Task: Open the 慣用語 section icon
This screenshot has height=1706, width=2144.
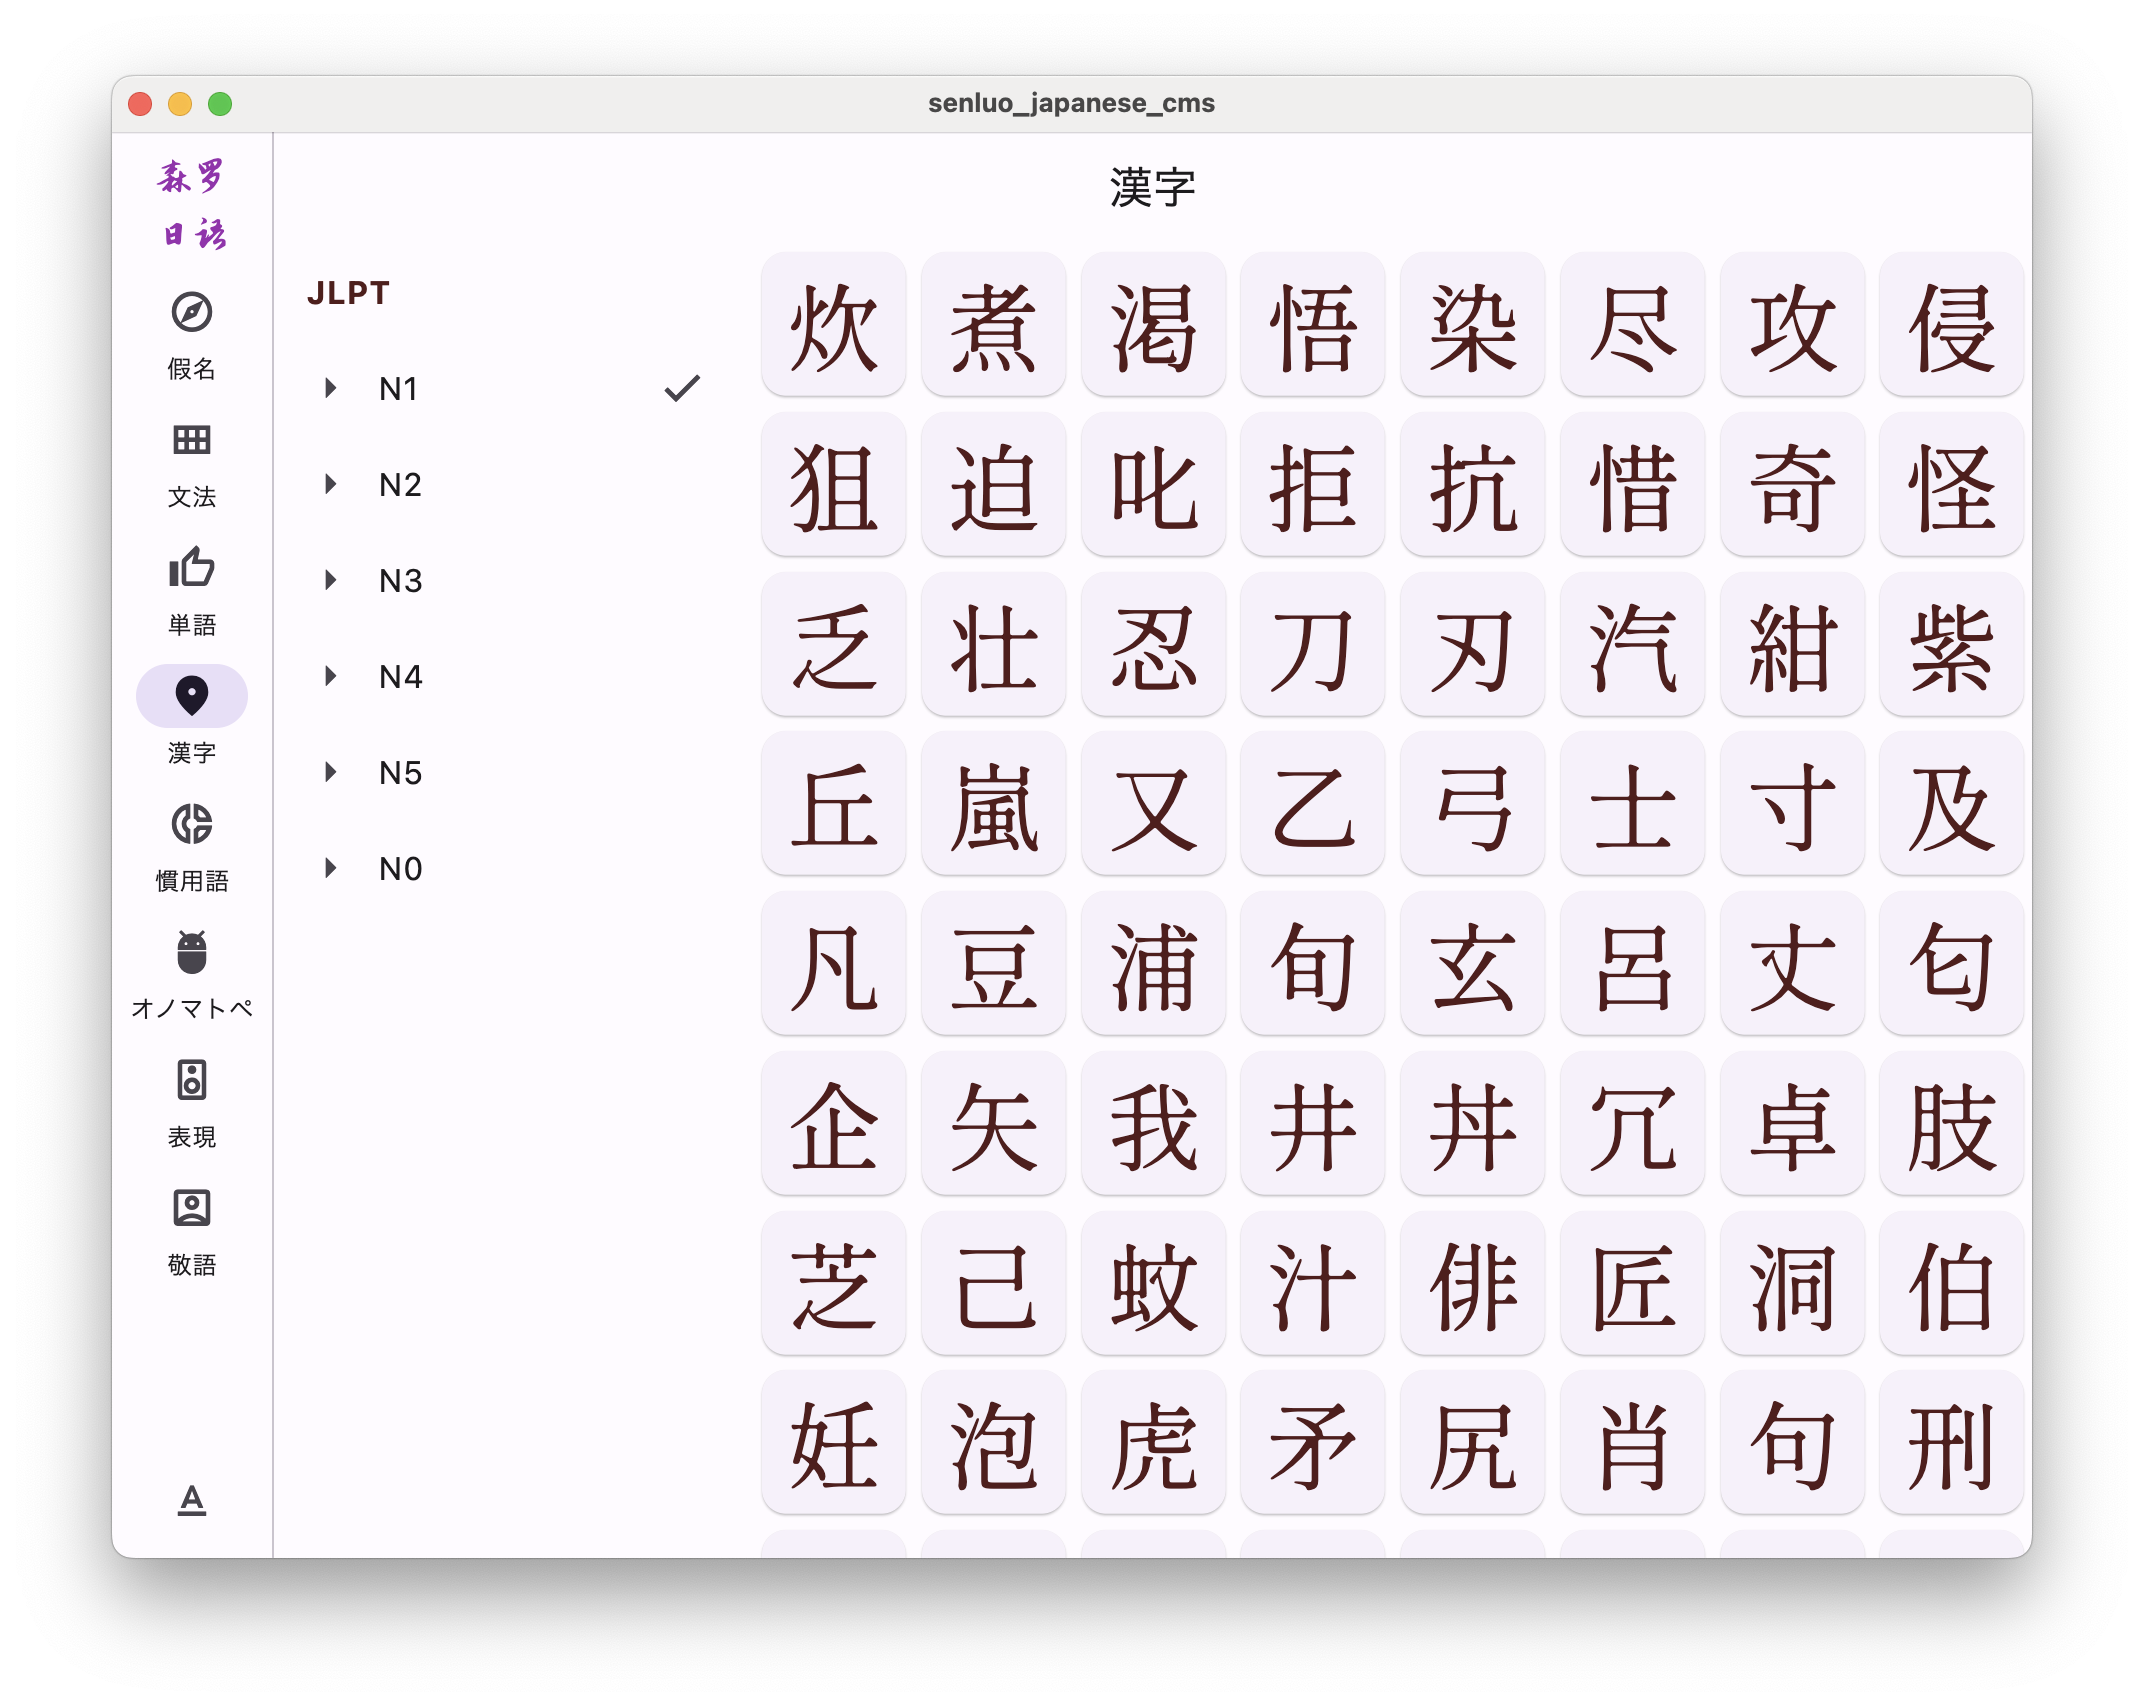Action: (191, 824)
